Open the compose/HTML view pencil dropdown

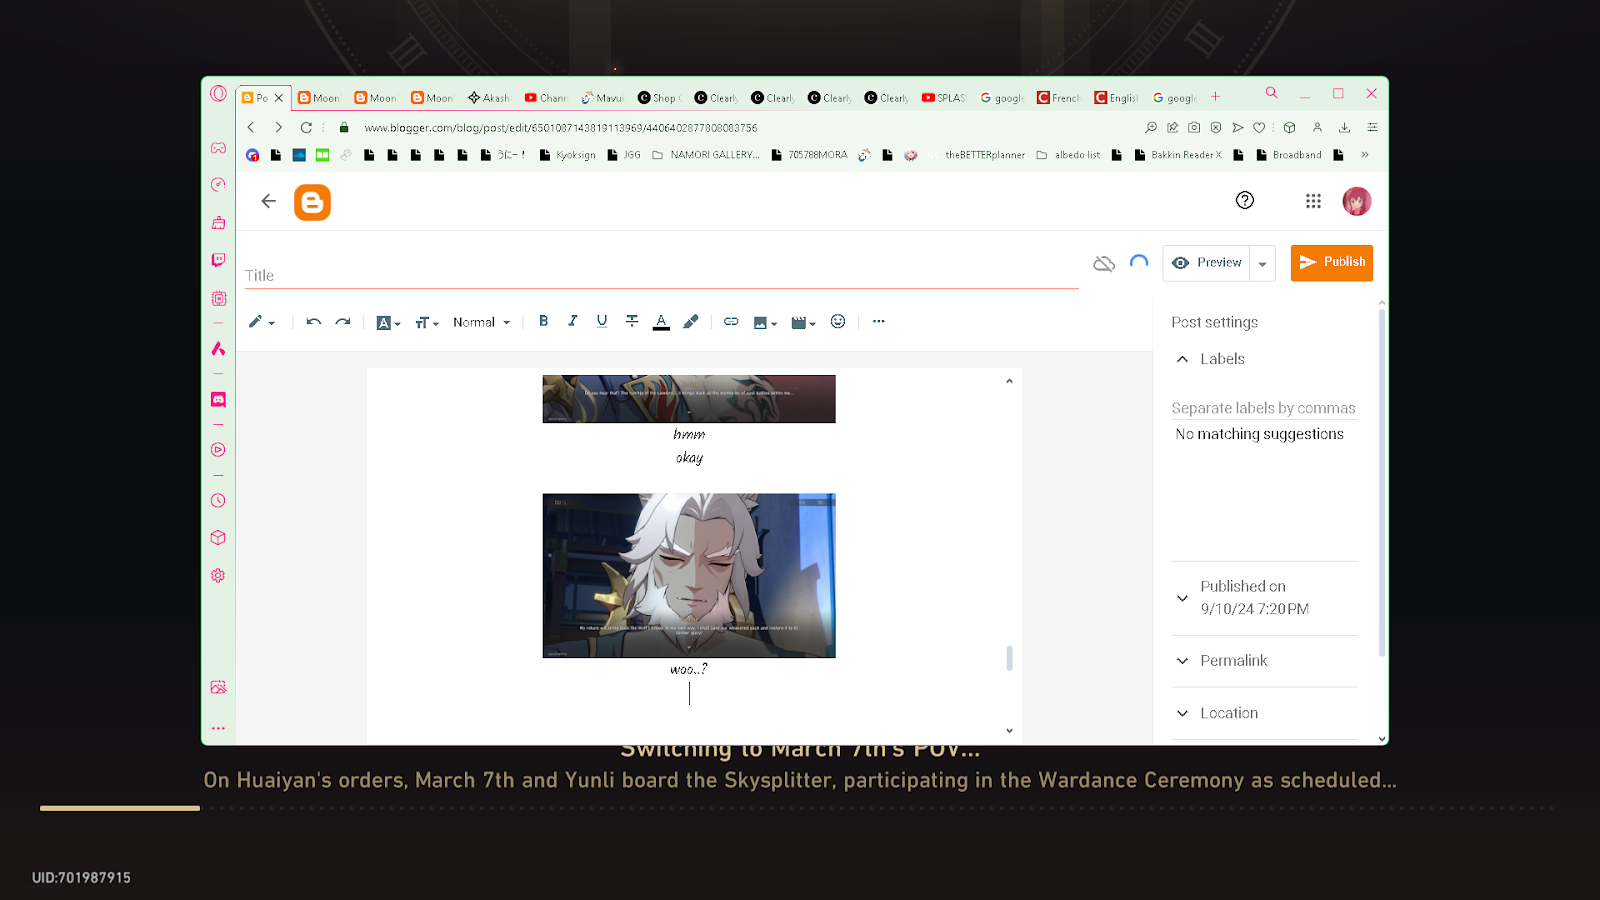pyautogui.click(x=261, y=322)
